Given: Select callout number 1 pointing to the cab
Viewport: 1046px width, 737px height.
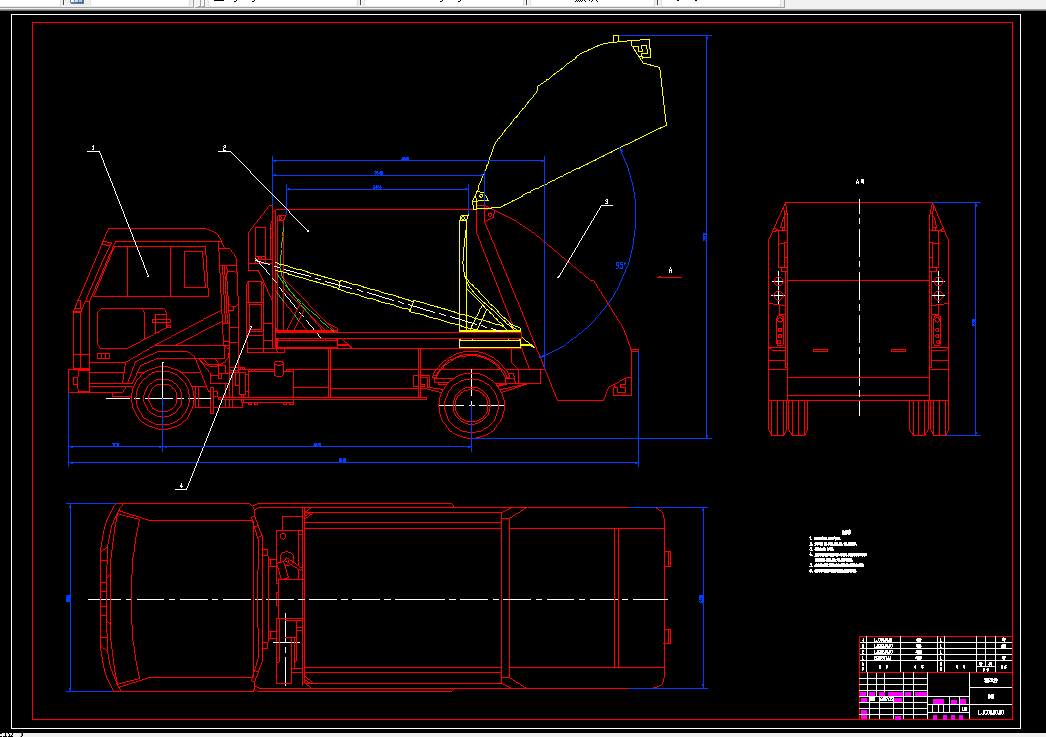Looking at the screenshot, I should [93, 148].
